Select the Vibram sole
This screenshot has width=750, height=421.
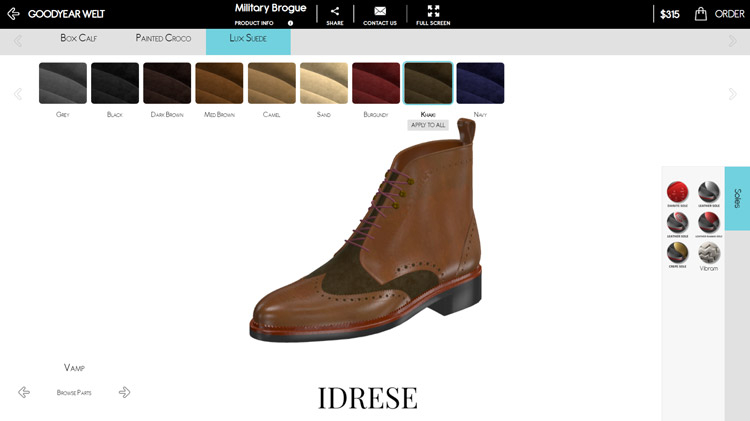click(708, 256)
